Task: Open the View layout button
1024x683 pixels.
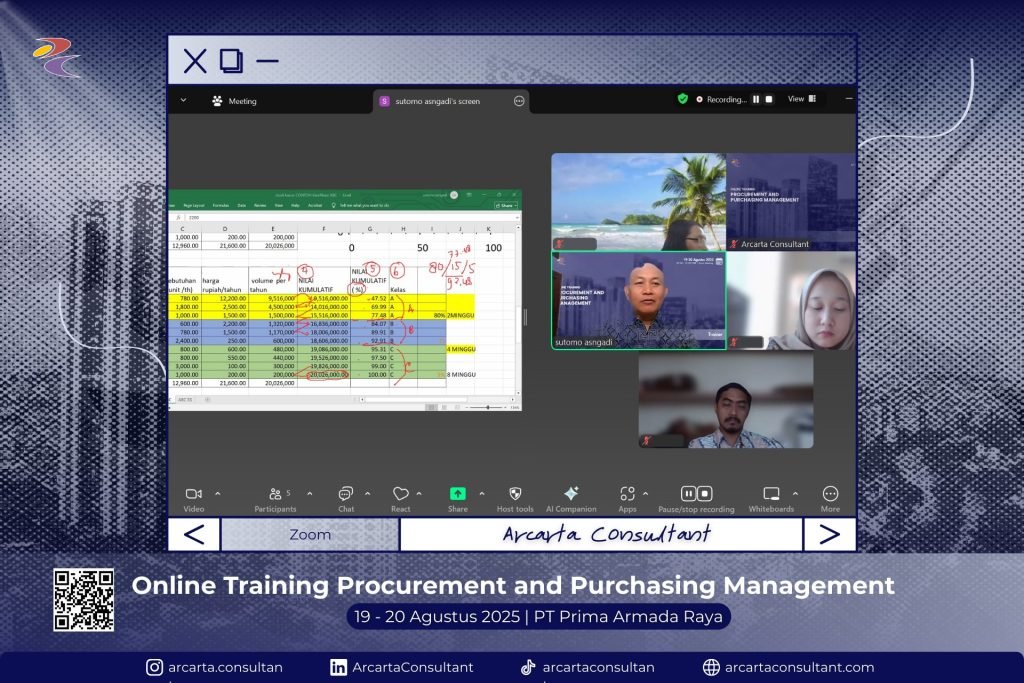Action: pyautogui.click(x=802, y=99)
